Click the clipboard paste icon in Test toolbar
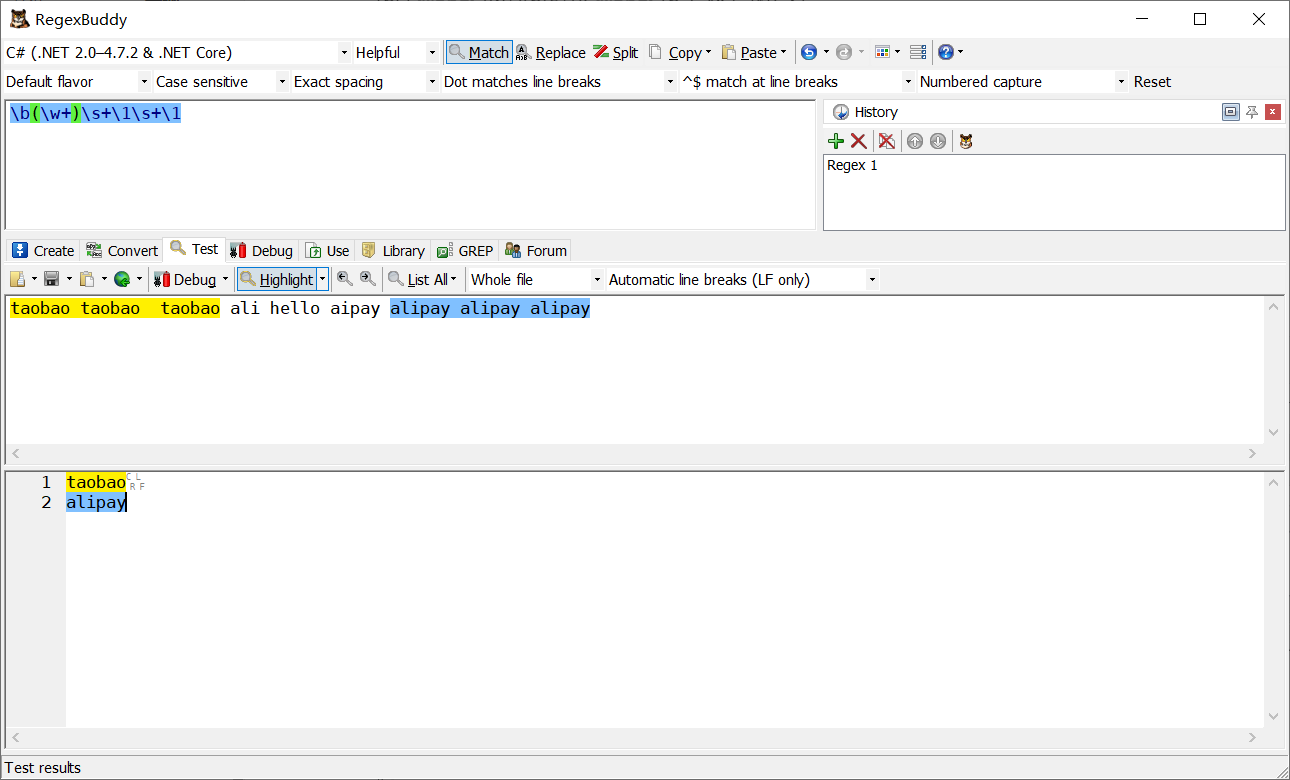The width and height of the screenshot is (1290, 780). coord(87,279)
